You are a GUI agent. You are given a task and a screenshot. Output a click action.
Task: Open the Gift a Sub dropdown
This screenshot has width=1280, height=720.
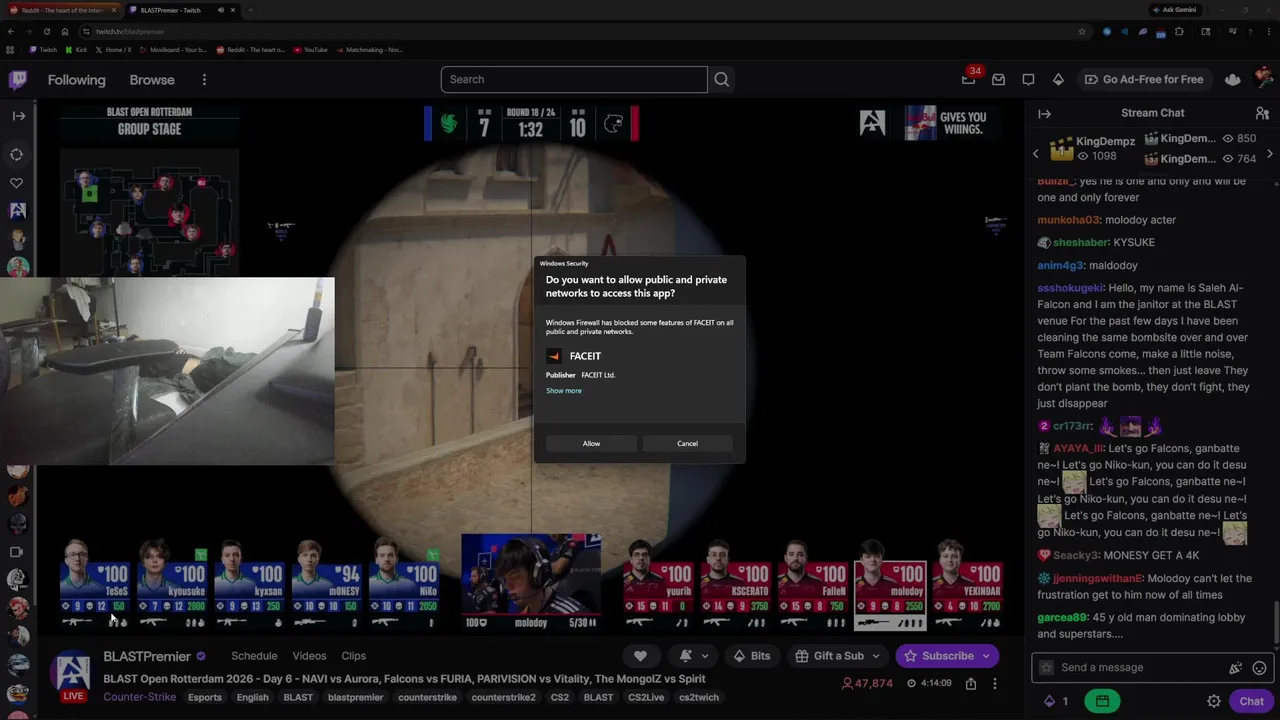coord(838,656)
